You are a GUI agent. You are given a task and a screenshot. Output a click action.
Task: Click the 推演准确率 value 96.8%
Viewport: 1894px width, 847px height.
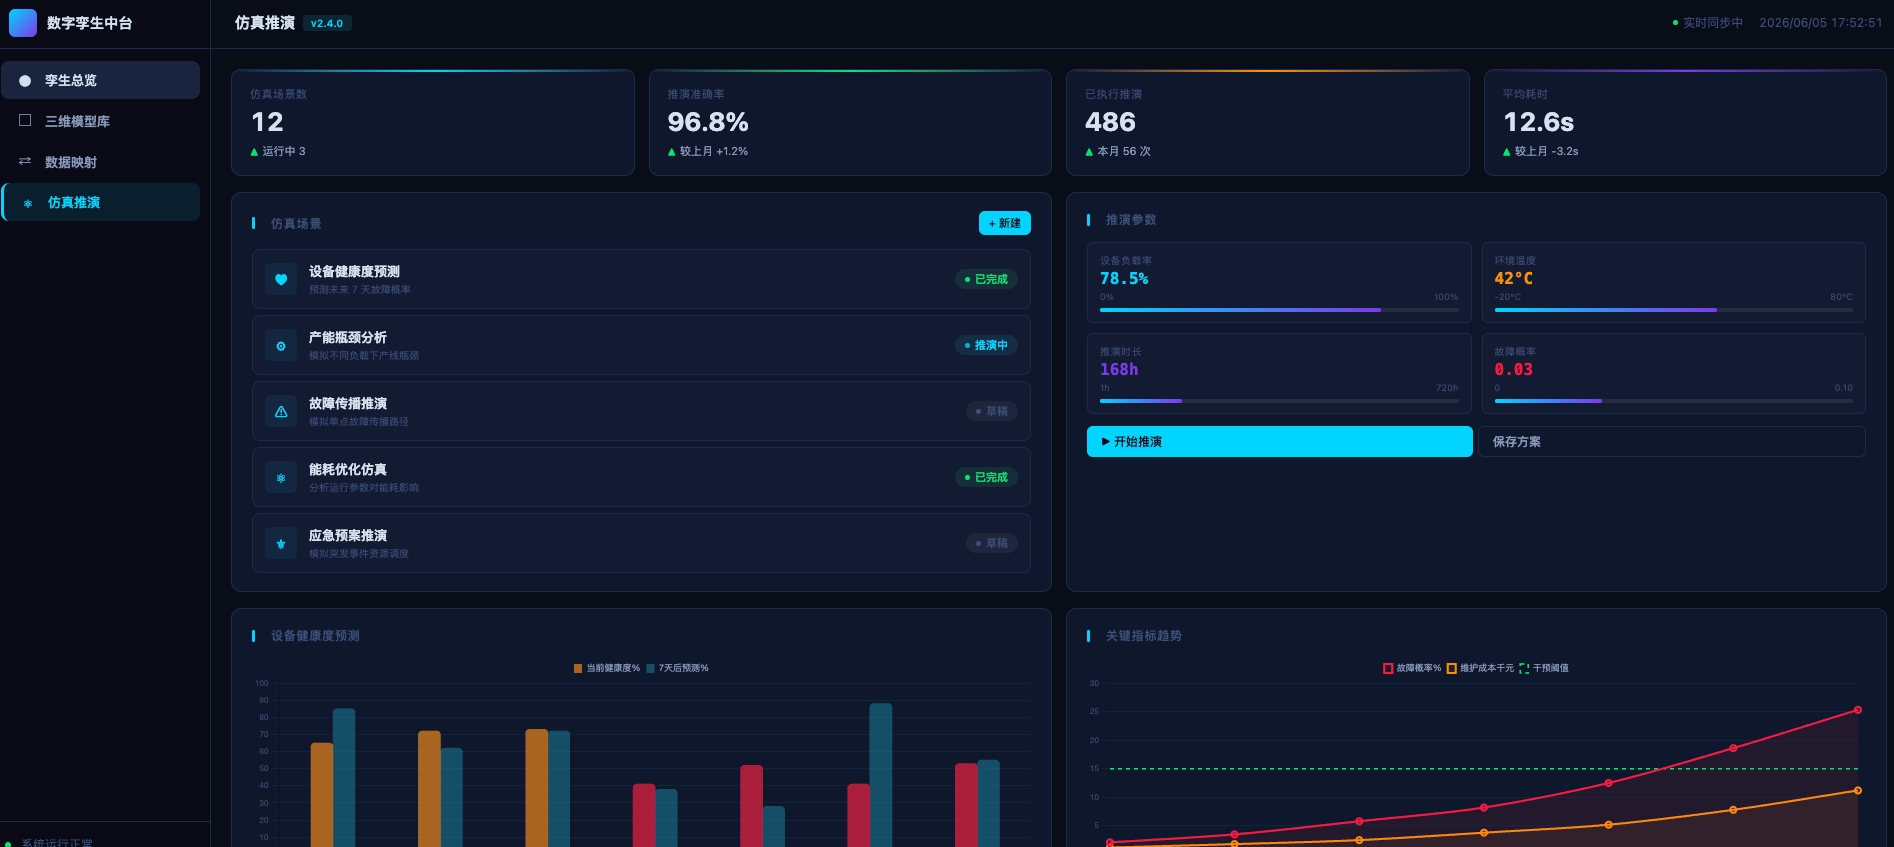[708, 122]
